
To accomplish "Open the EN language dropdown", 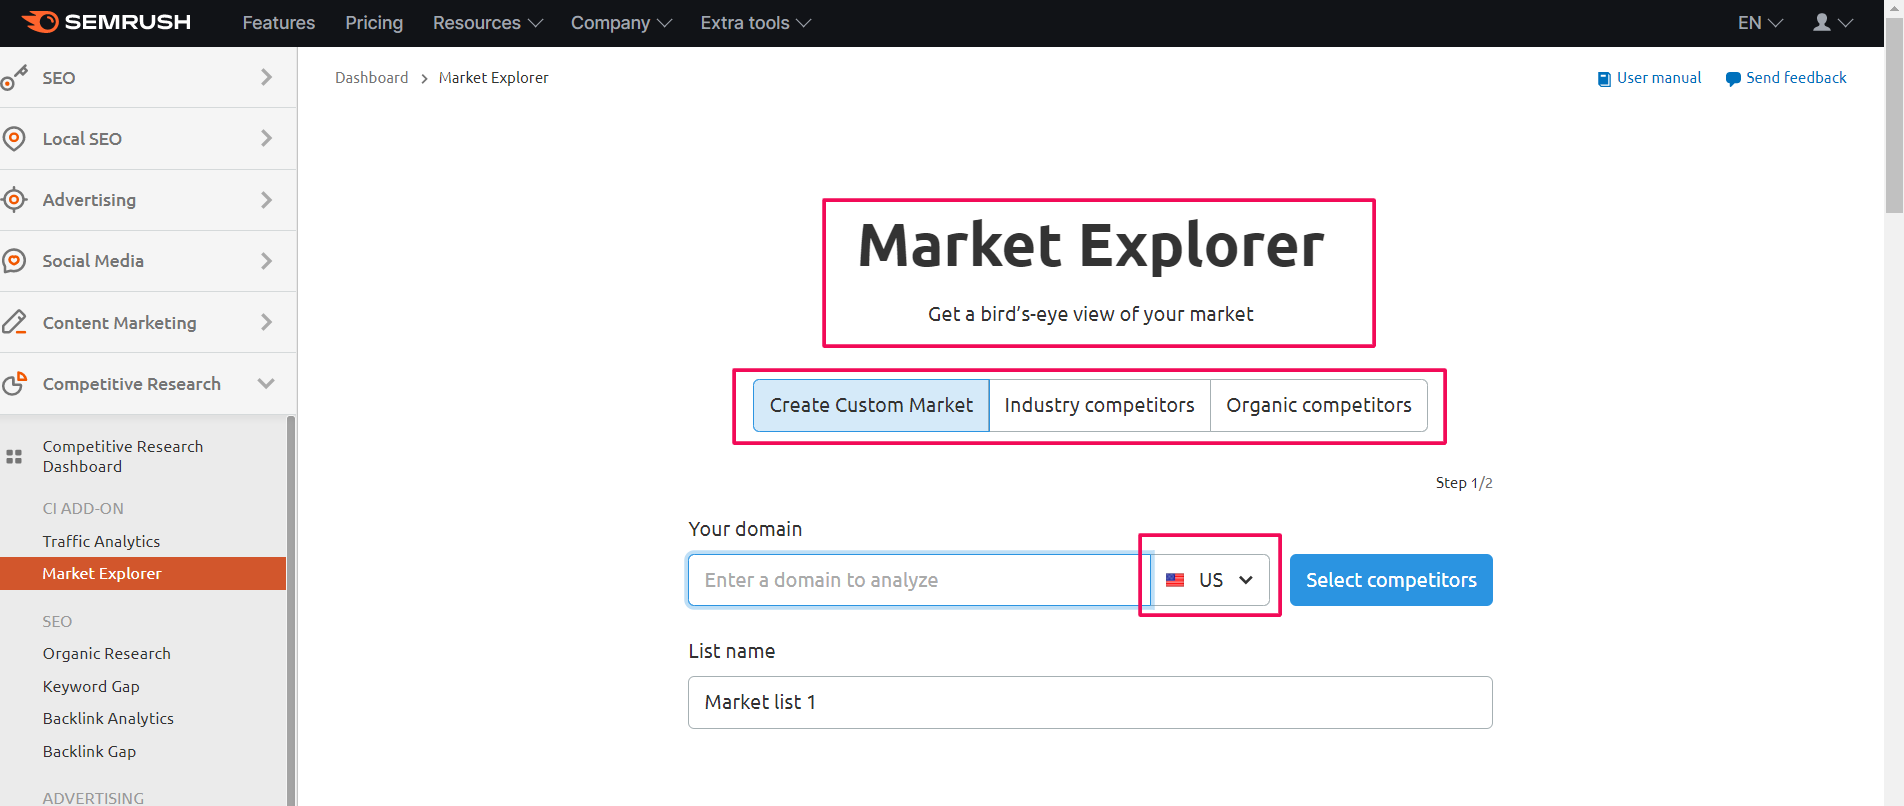I will coord(1760,23).
